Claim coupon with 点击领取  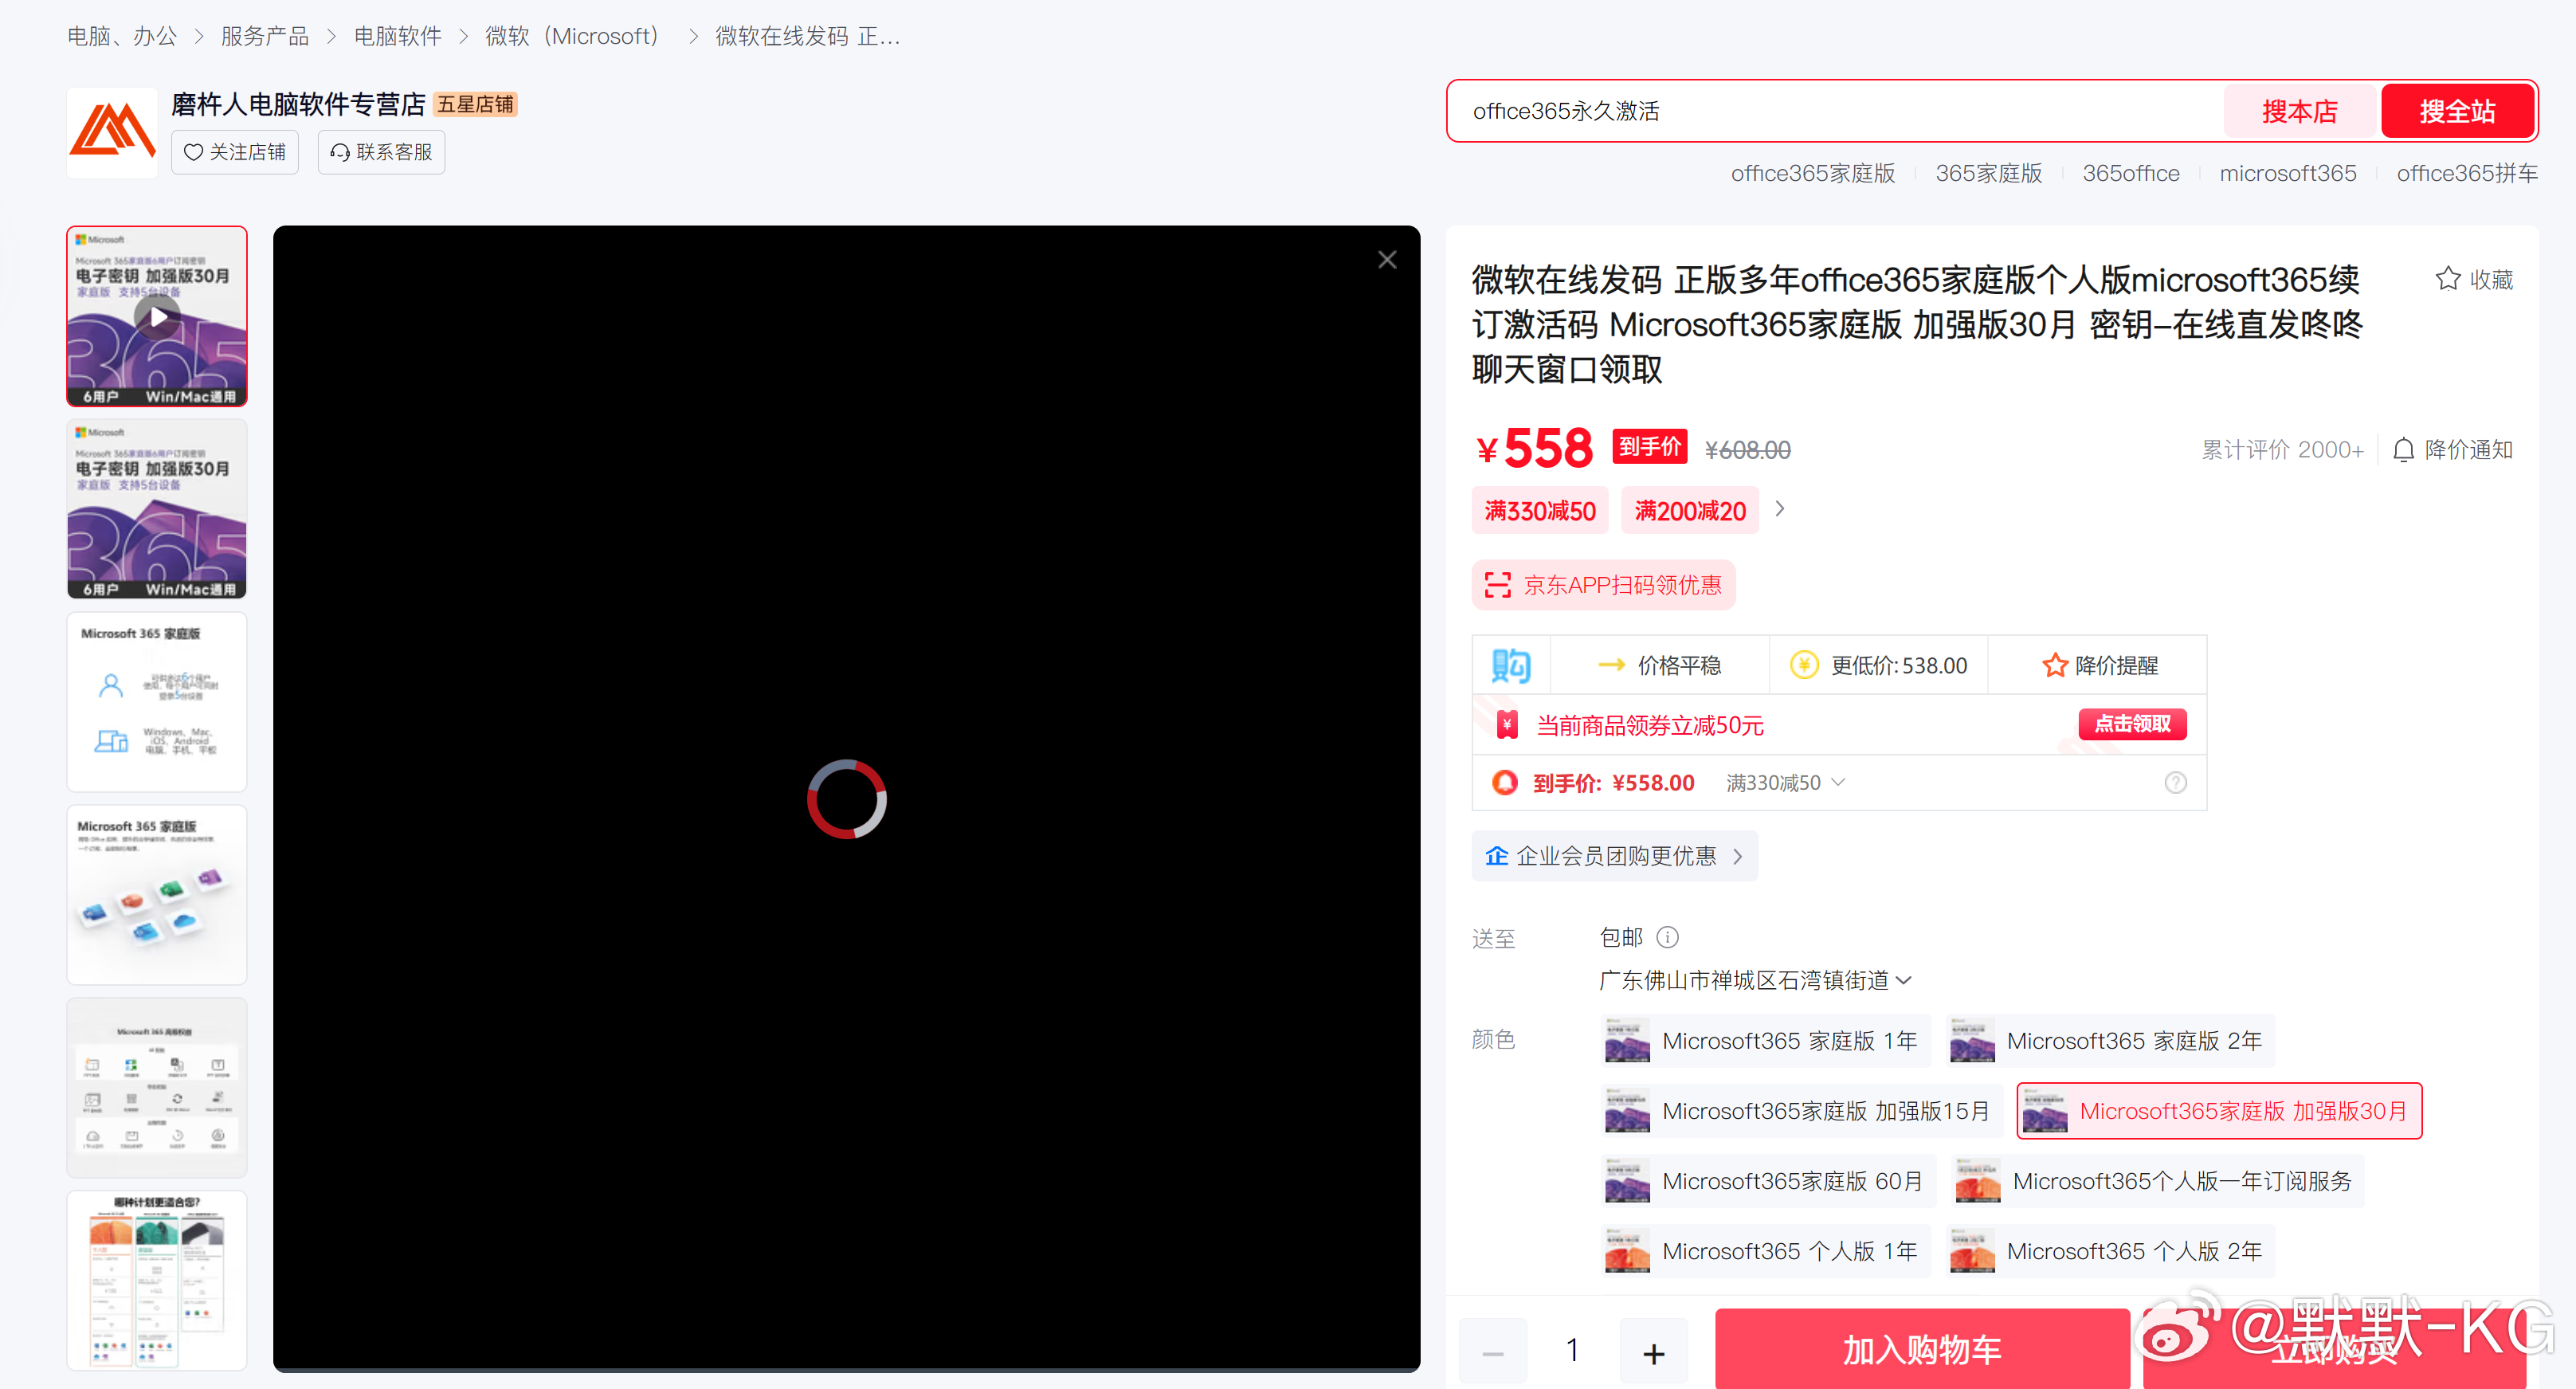click(x=2132, y=724)
